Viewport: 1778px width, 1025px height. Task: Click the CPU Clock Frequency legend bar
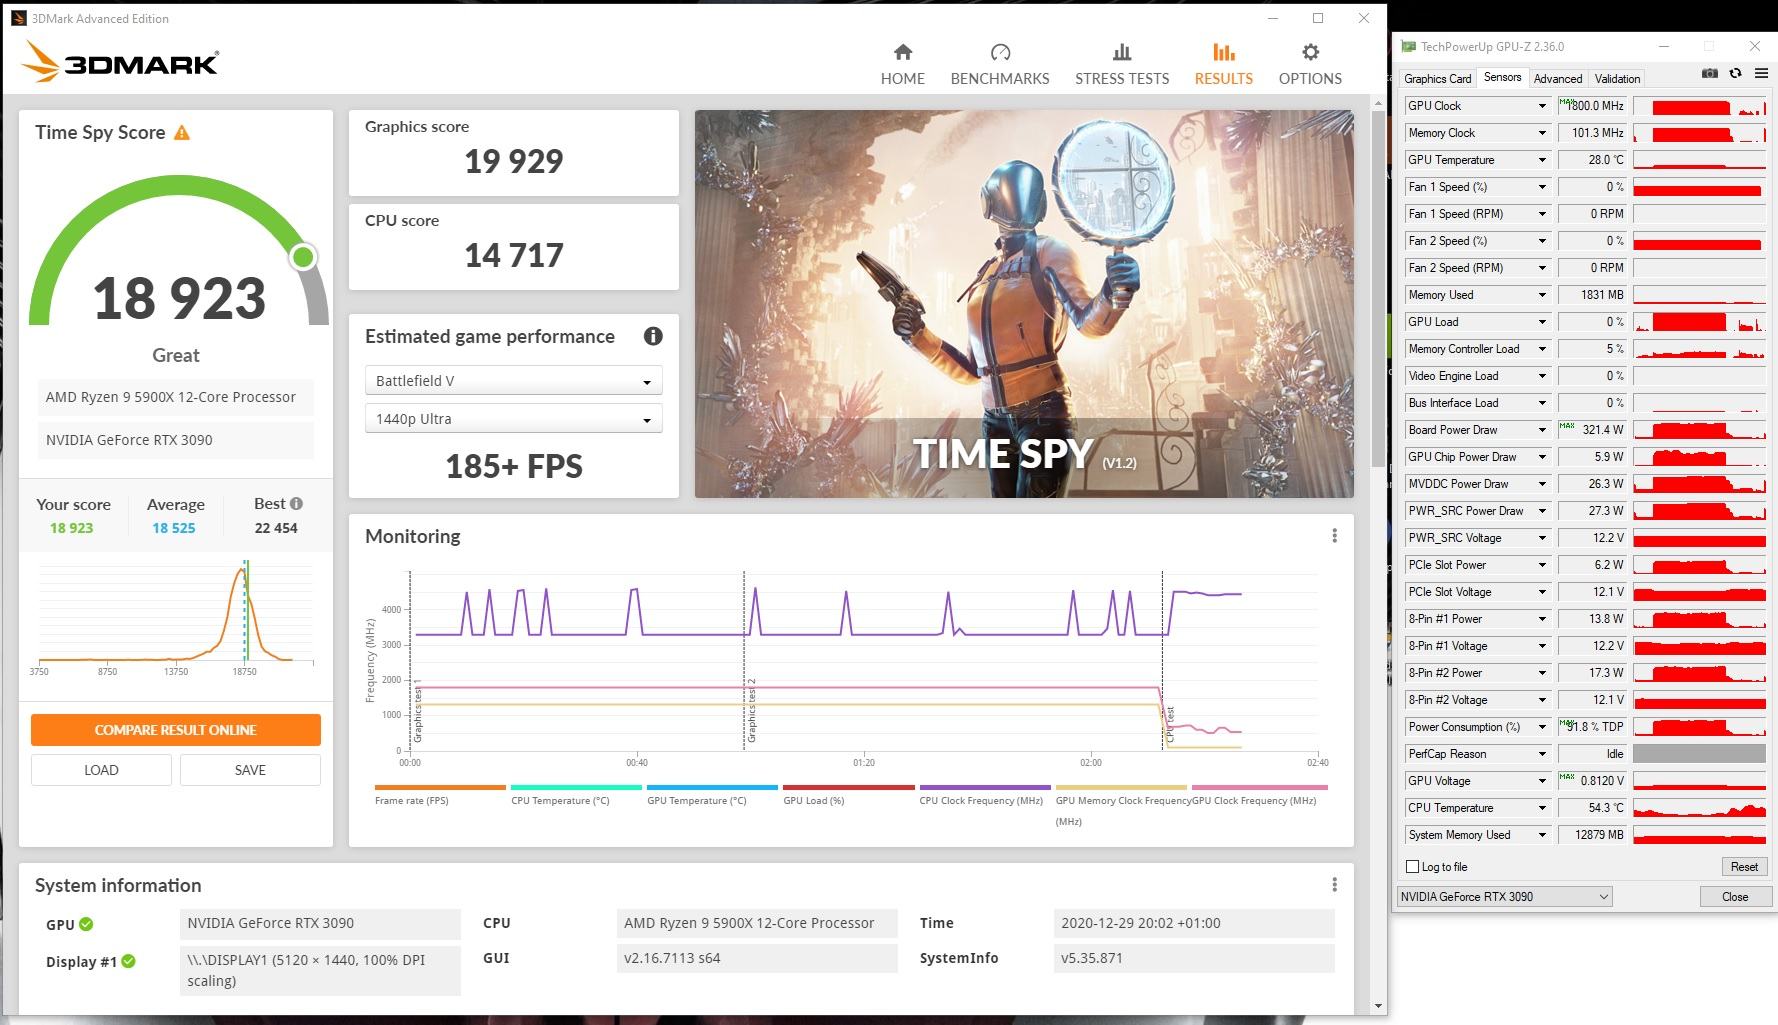[x=985, y=788]
